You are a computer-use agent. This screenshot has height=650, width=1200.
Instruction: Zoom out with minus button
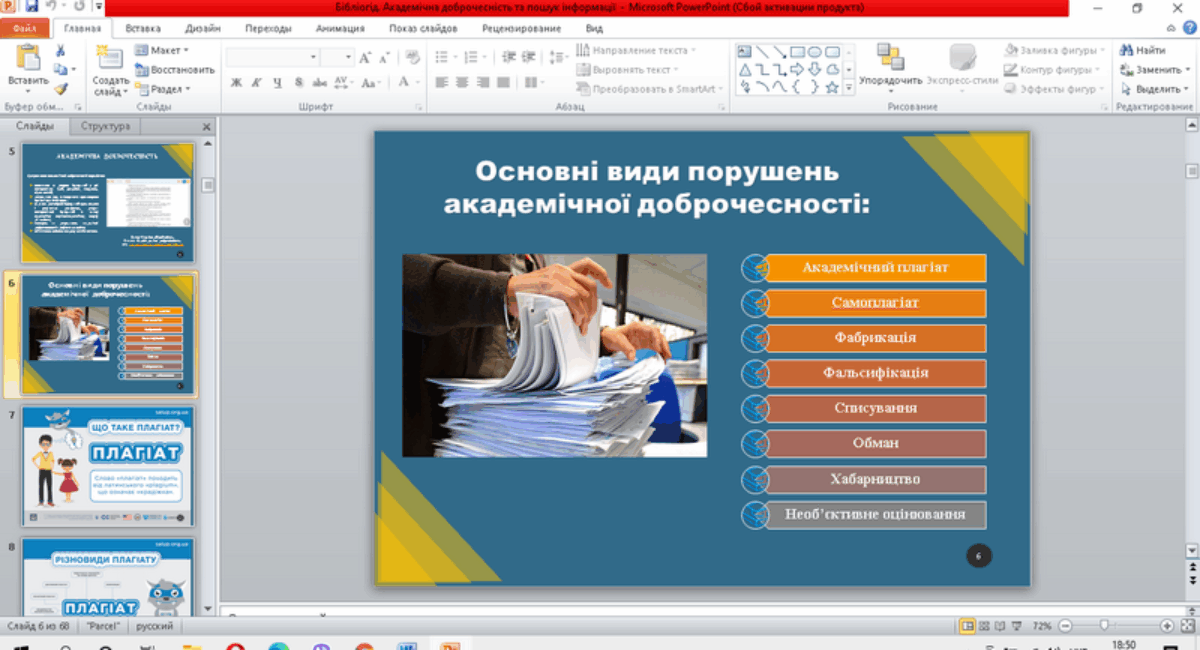click(x=1064, y=625)
